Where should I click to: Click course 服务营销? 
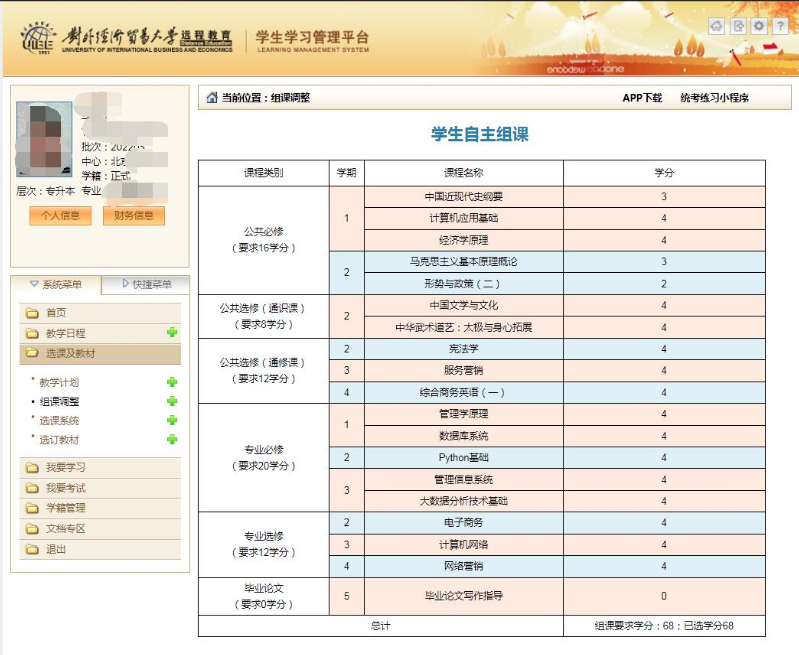tap(464, 371)
